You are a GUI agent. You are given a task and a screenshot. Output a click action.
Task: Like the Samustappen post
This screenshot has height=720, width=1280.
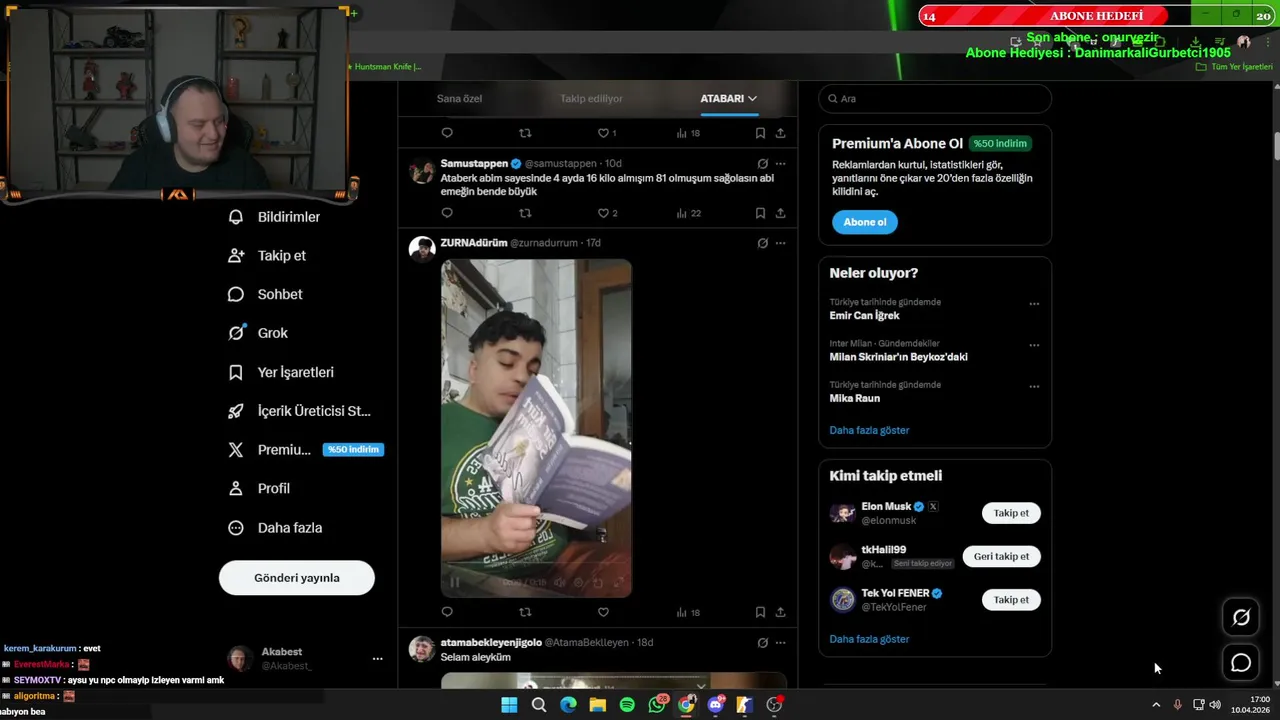click(603, 213)
